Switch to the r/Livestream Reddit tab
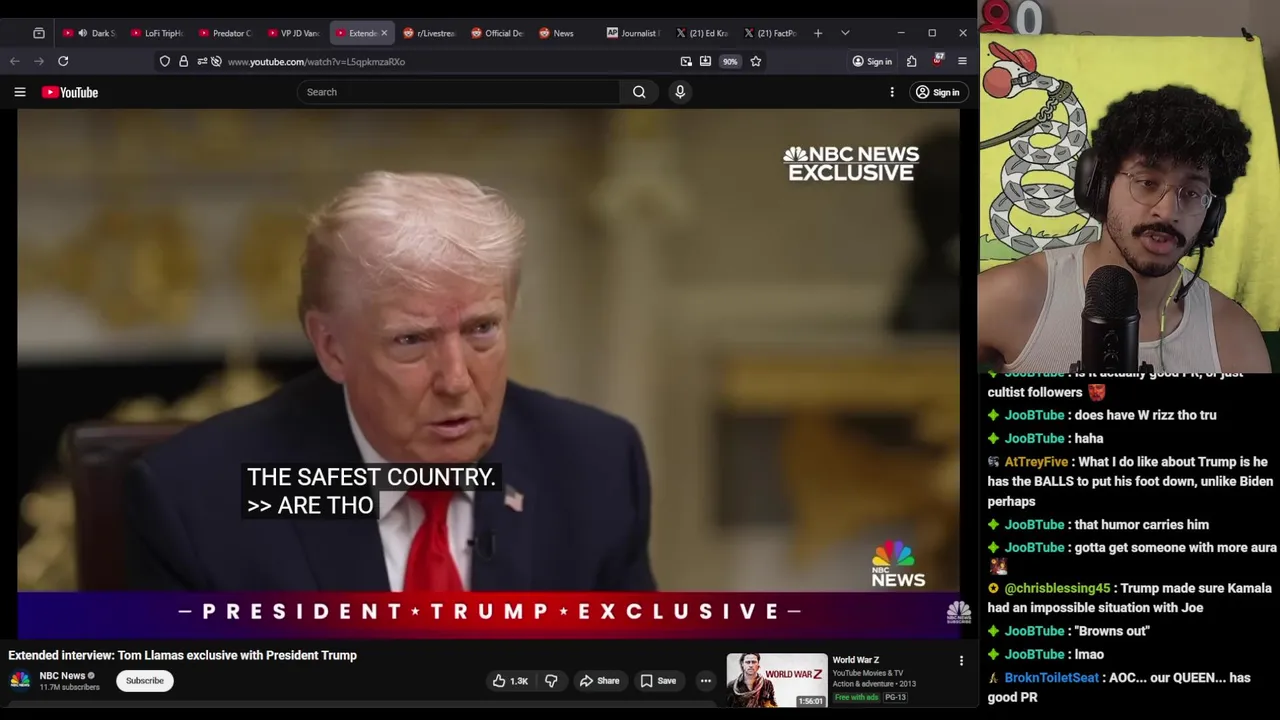This screenshot has width=1280, height=720. click(428, 33)
